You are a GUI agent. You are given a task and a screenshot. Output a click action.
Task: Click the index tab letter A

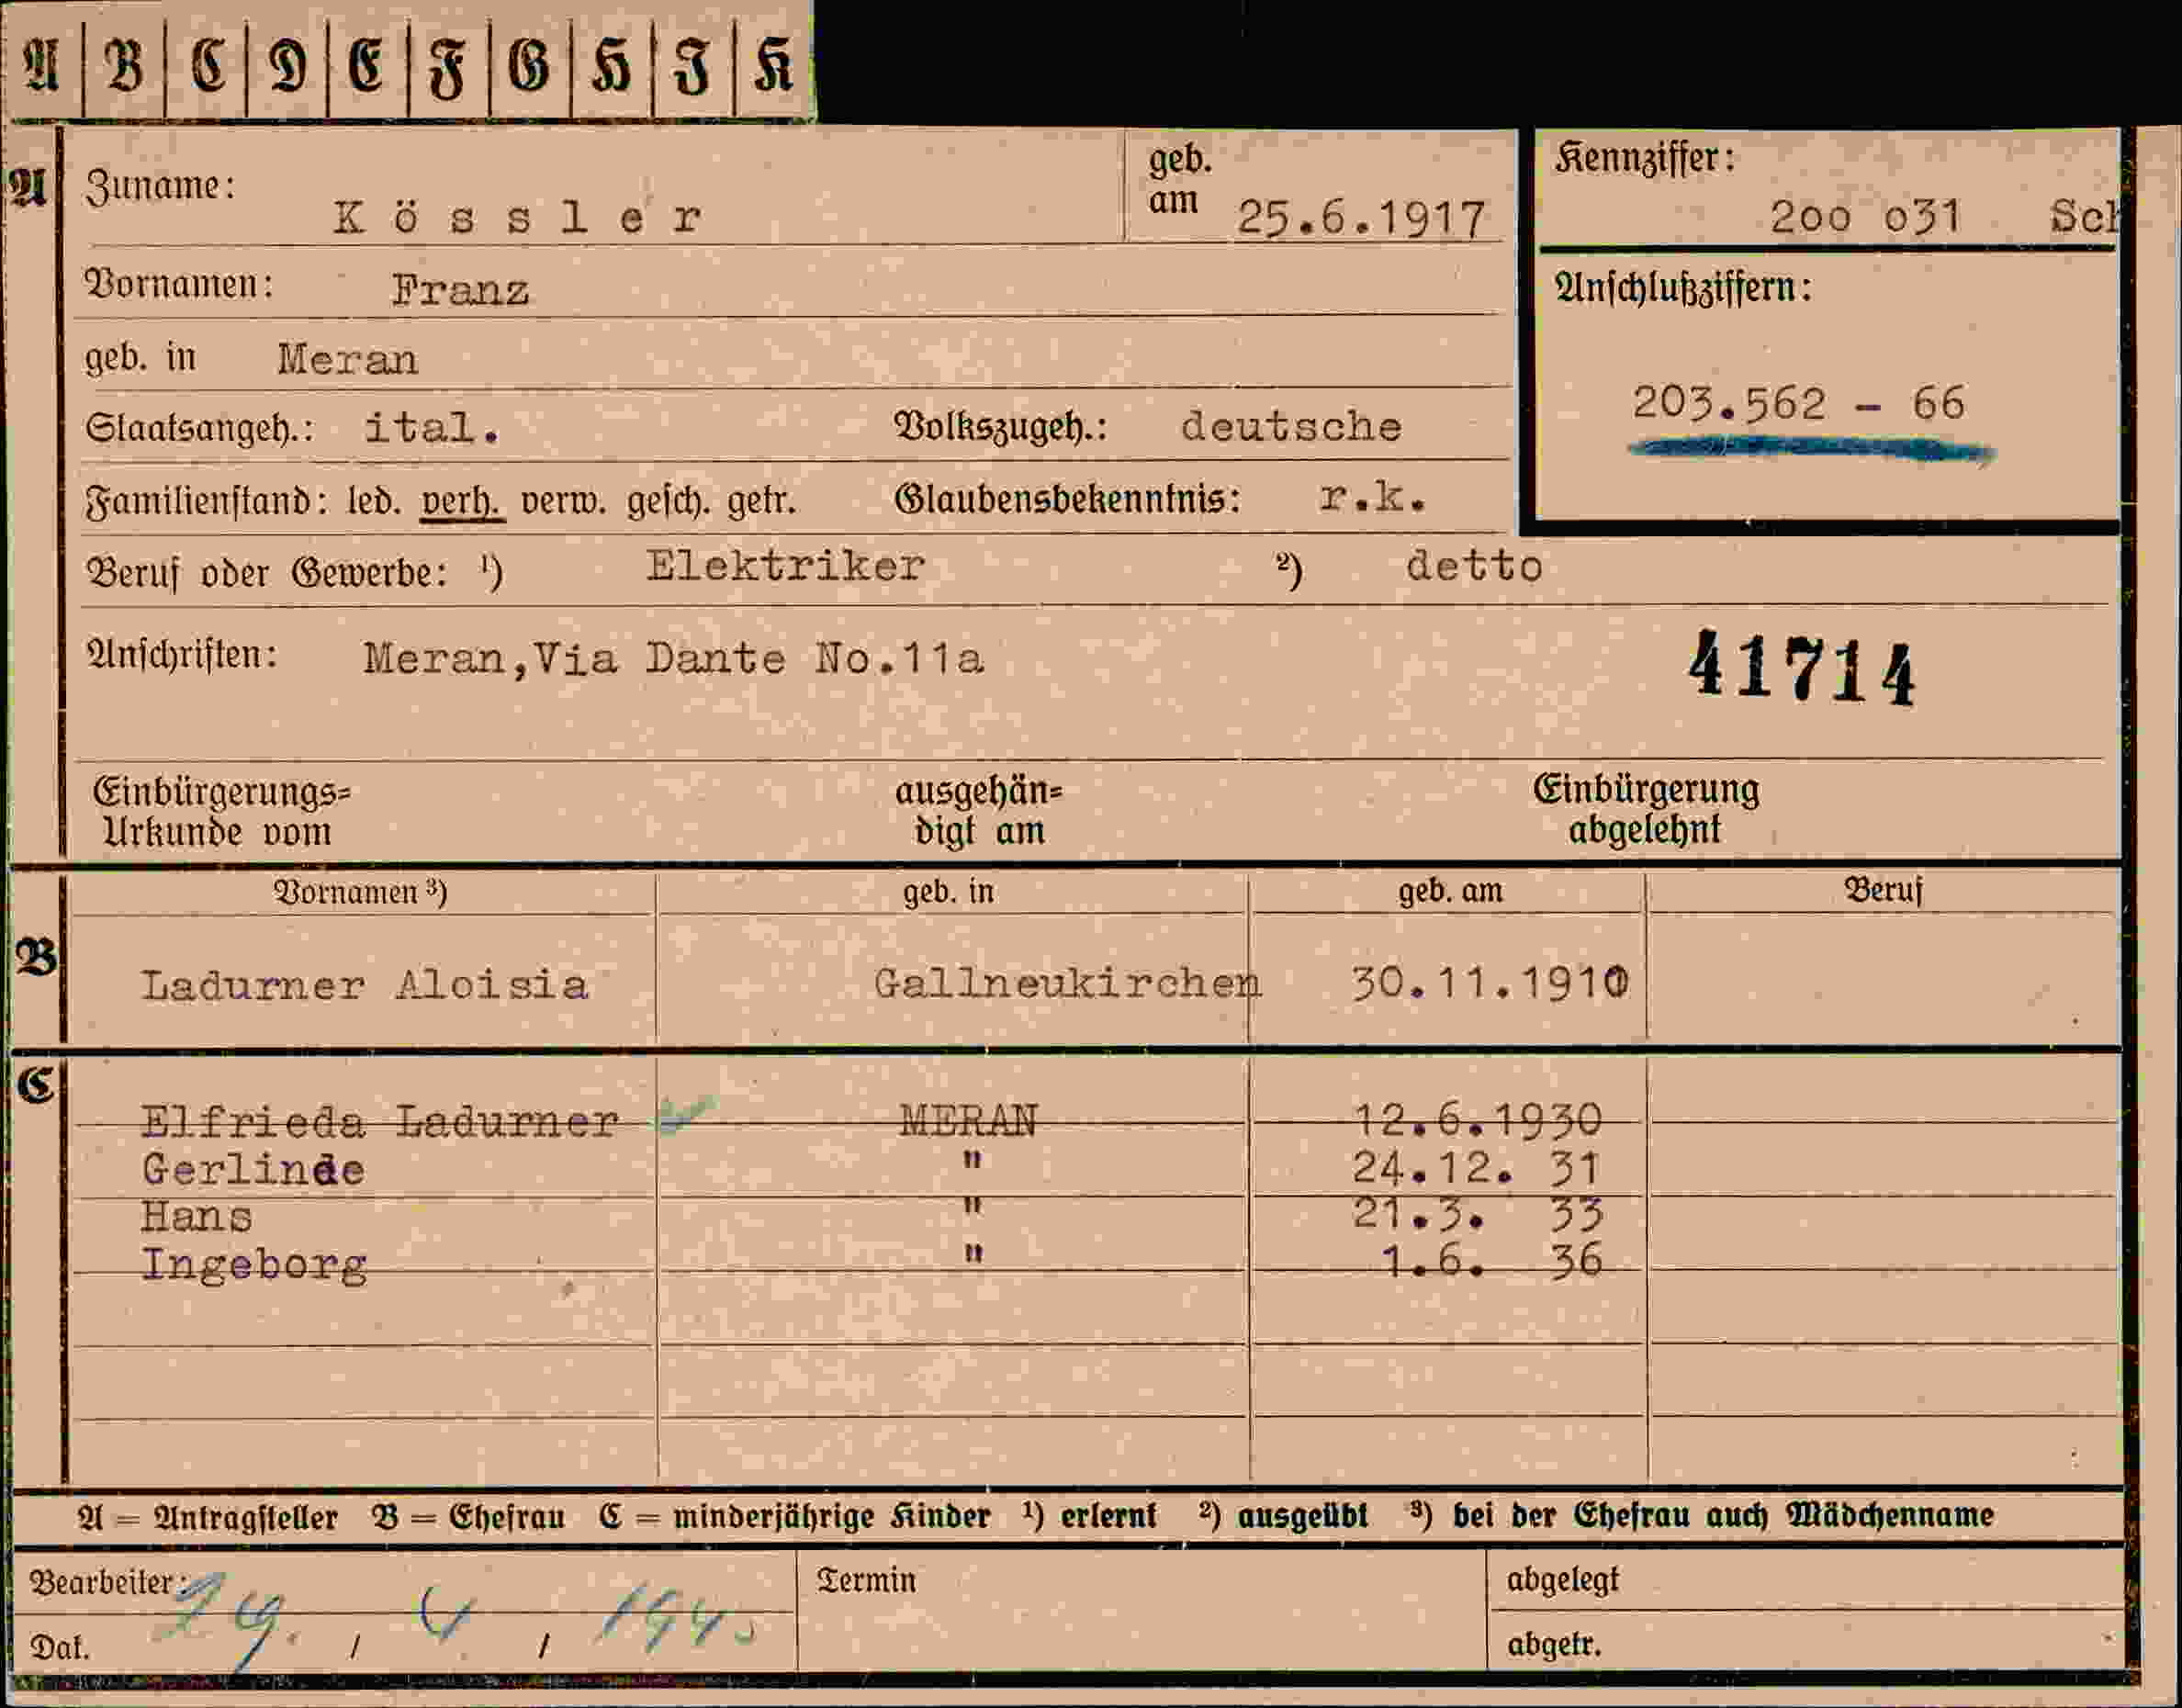pyautogui.click(x=41, y=65)
